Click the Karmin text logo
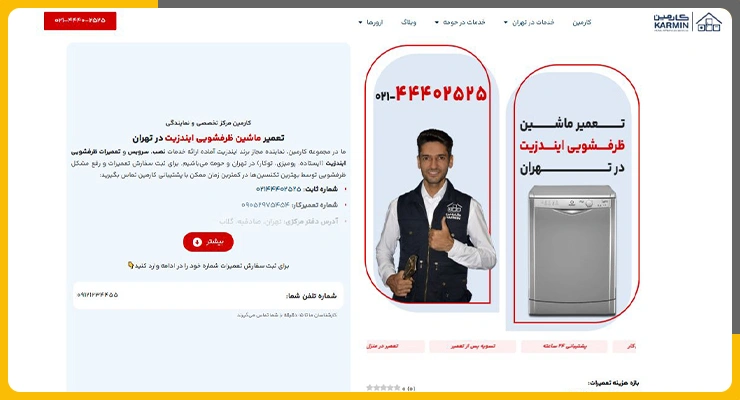 pyautogui.click(x=671, y=22)
